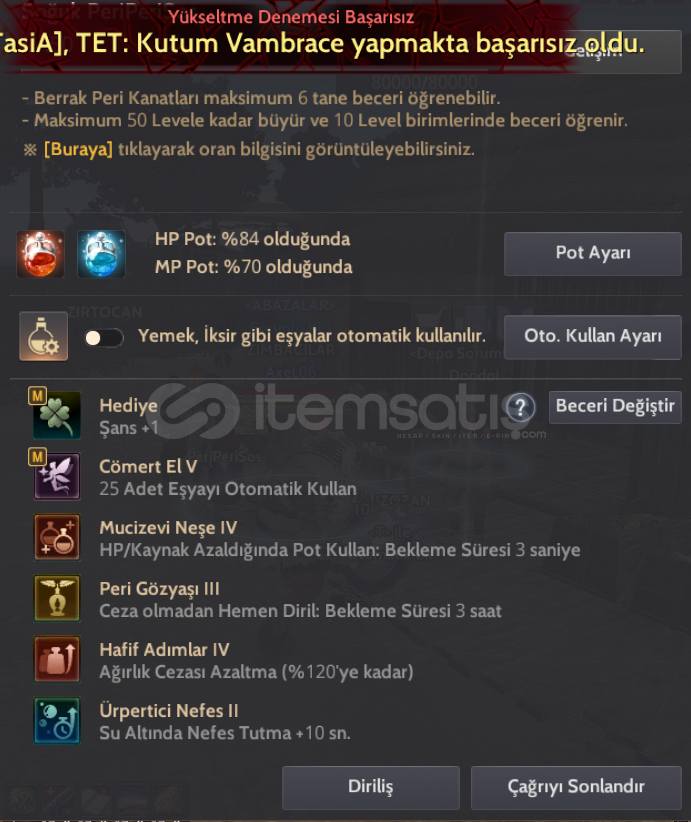Click the red HP potion icon
Image resolution: width=691 pixels, height=822 pixels.
(x=40, y=254)
